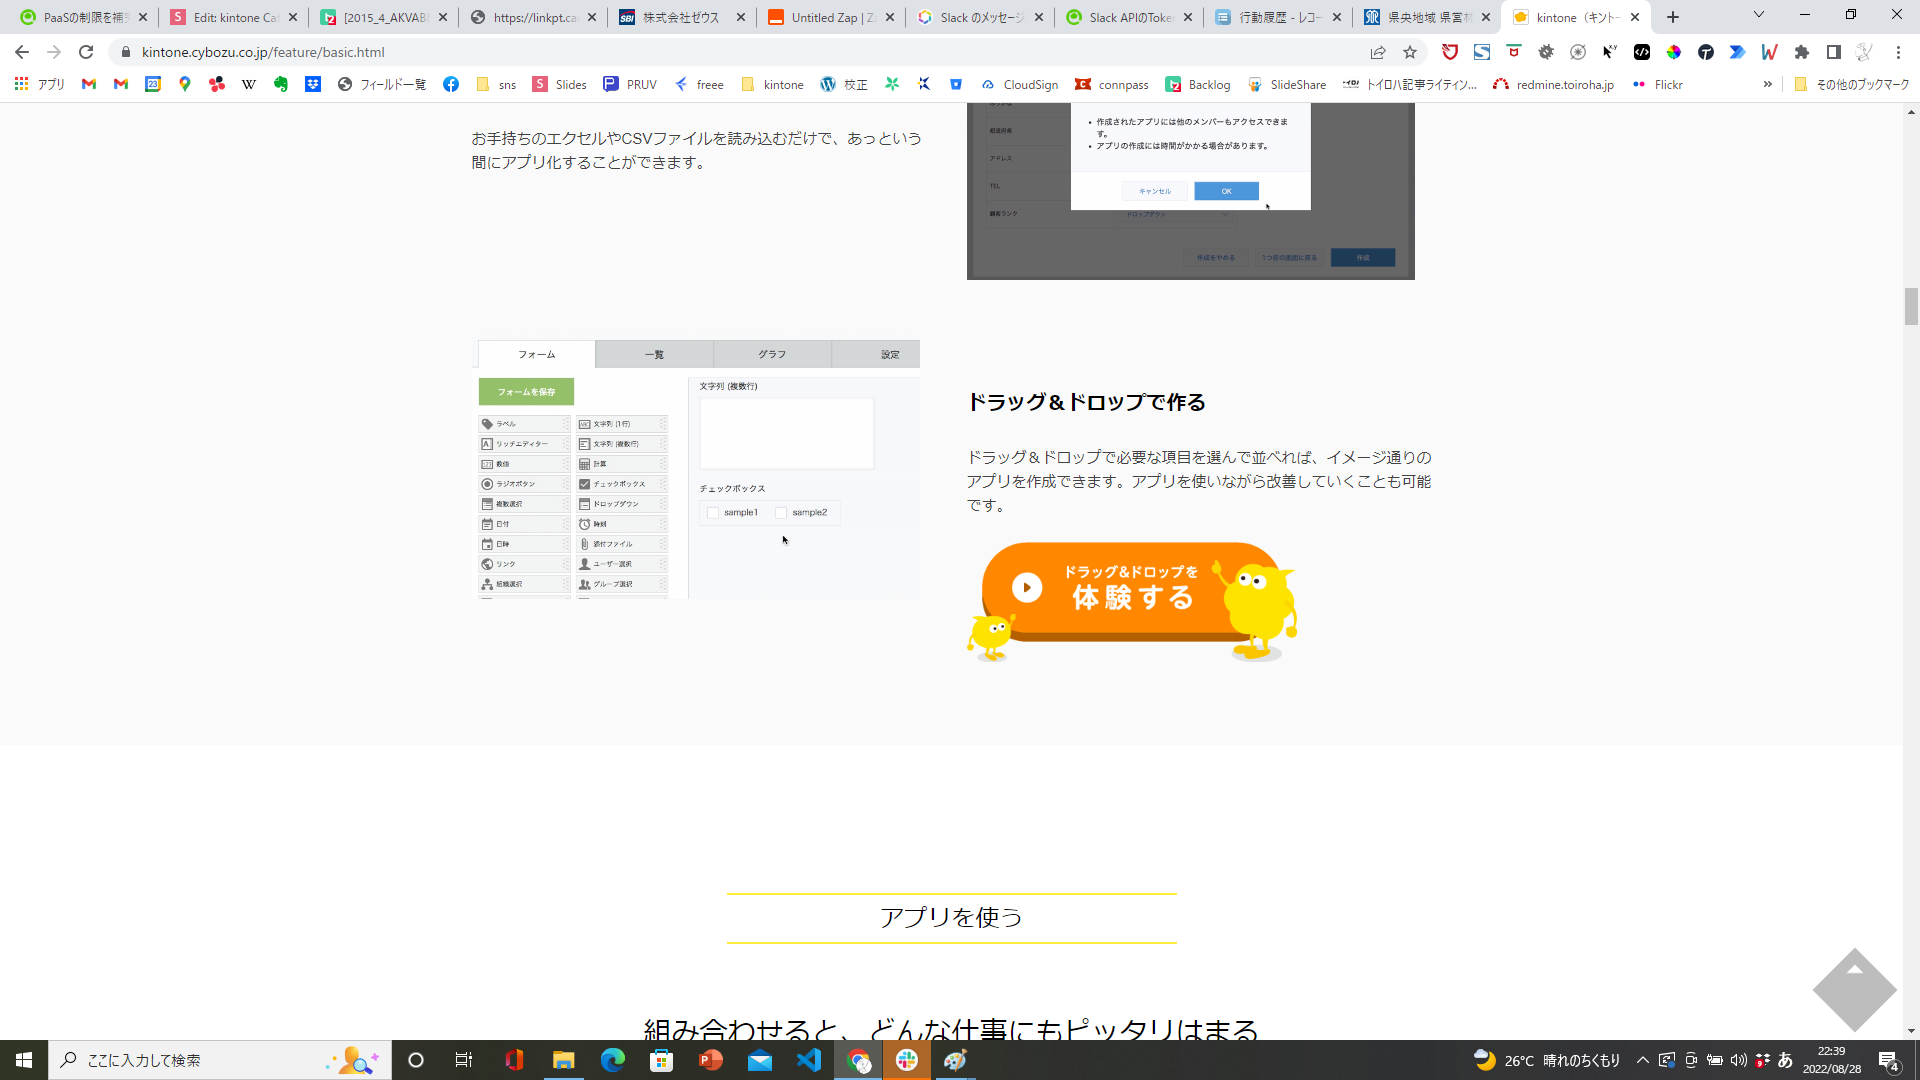The height and width of the screenshot is (1080, 1920).
Task: Click the green フォームを保存 button
Action: tap(526, 391)
